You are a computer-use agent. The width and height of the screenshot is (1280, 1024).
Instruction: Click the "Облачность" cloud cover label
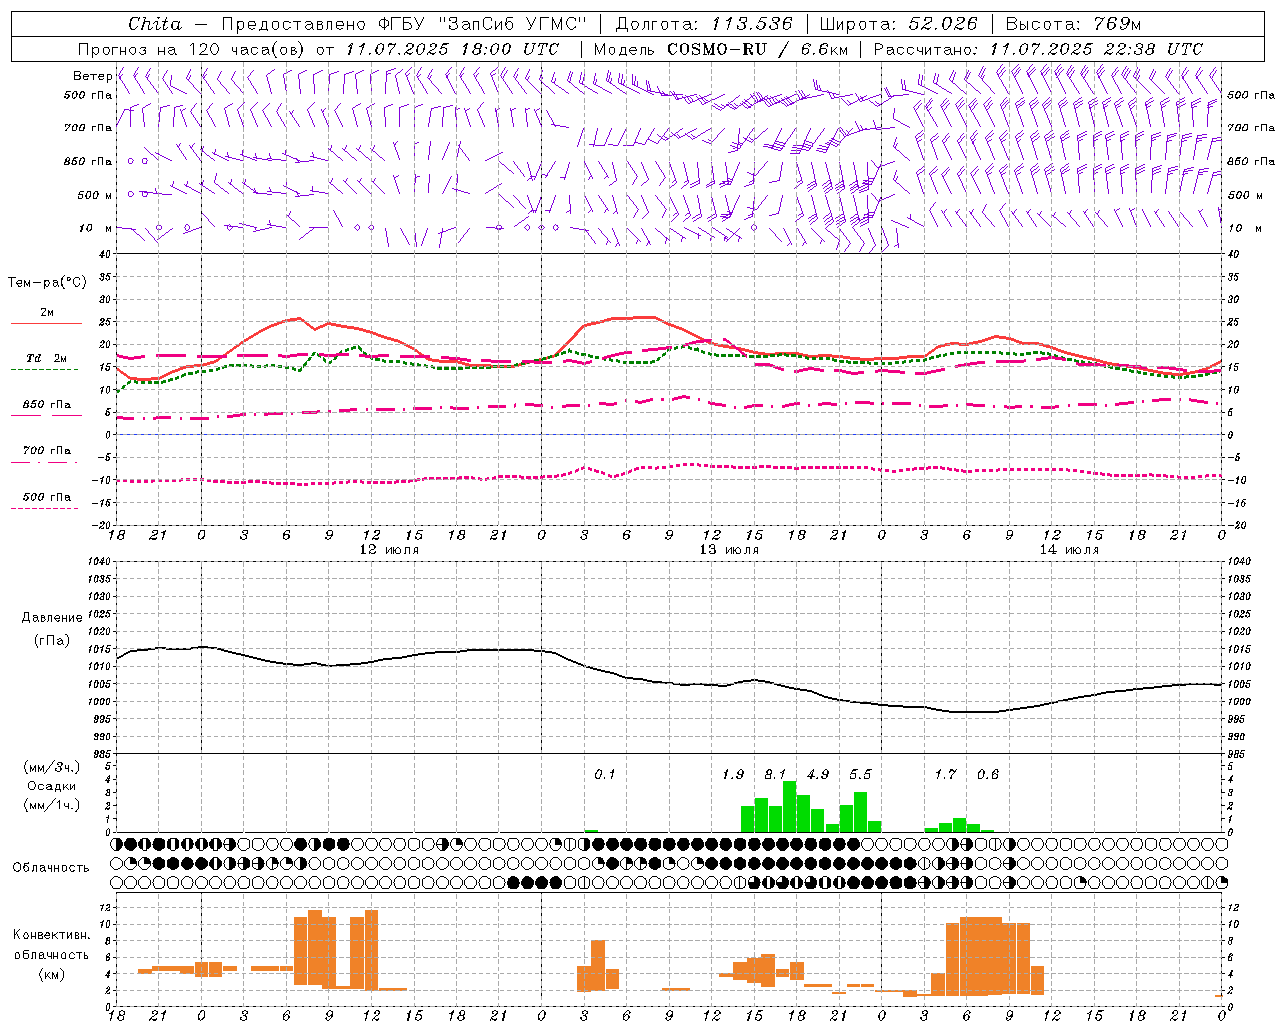[x=51, y=868]
